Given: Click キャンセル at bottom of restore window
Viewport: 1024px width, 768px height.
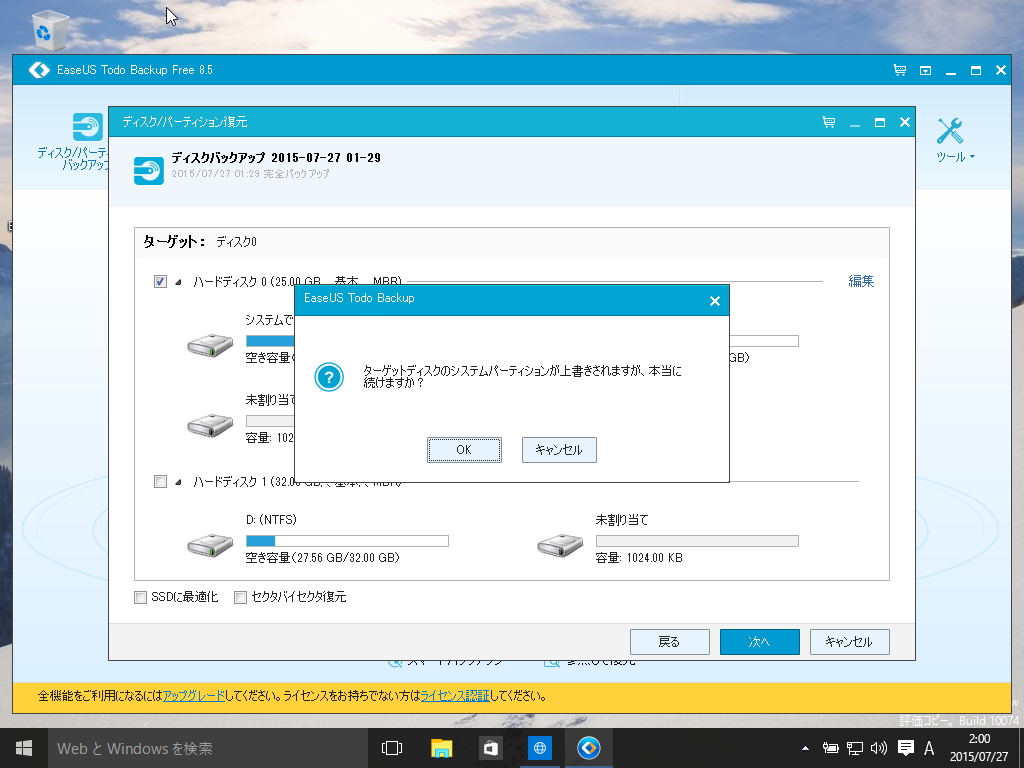Looking at the screenshot, I should pos(850,642).
